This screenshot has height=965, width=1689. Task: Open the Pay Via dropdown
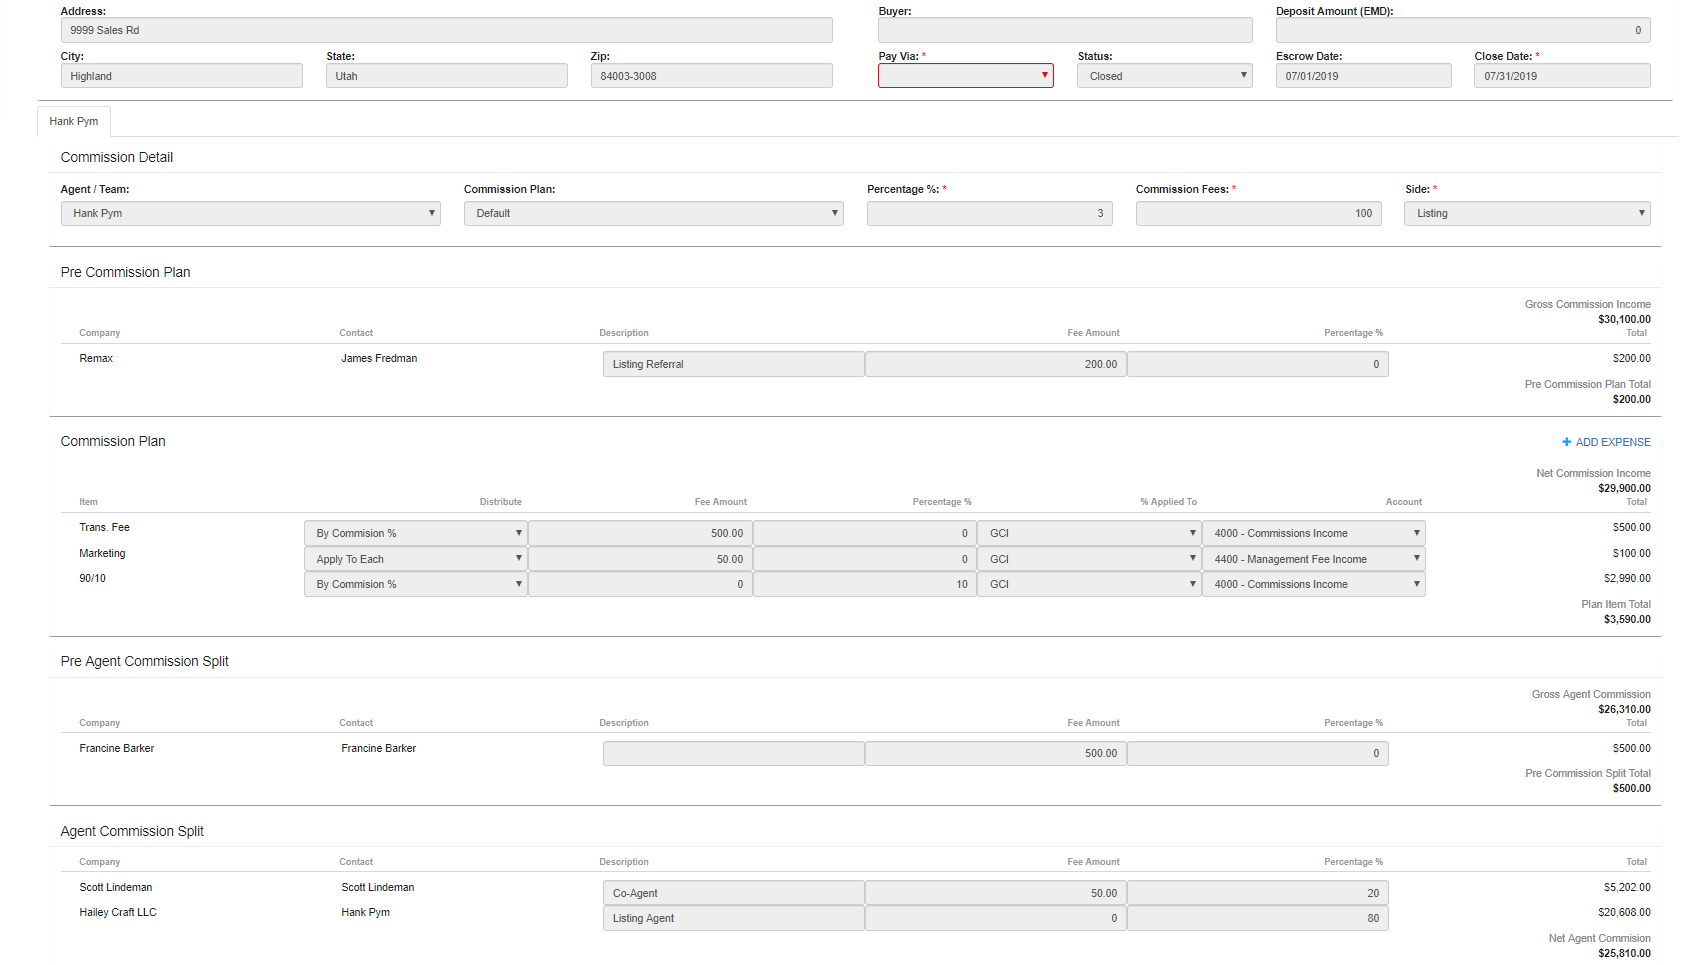click(x=965, y=76)
